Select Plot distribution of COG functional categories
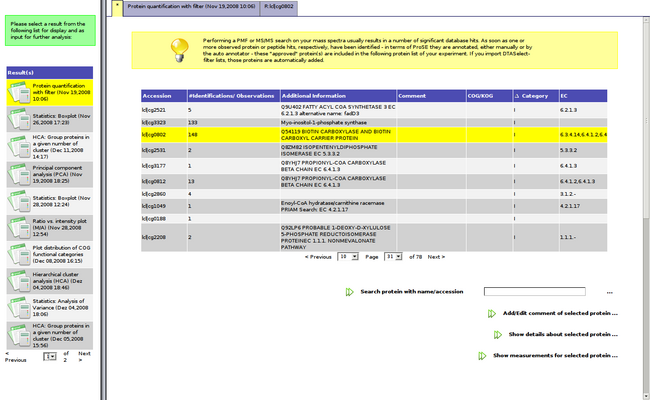 pos(50,254)
